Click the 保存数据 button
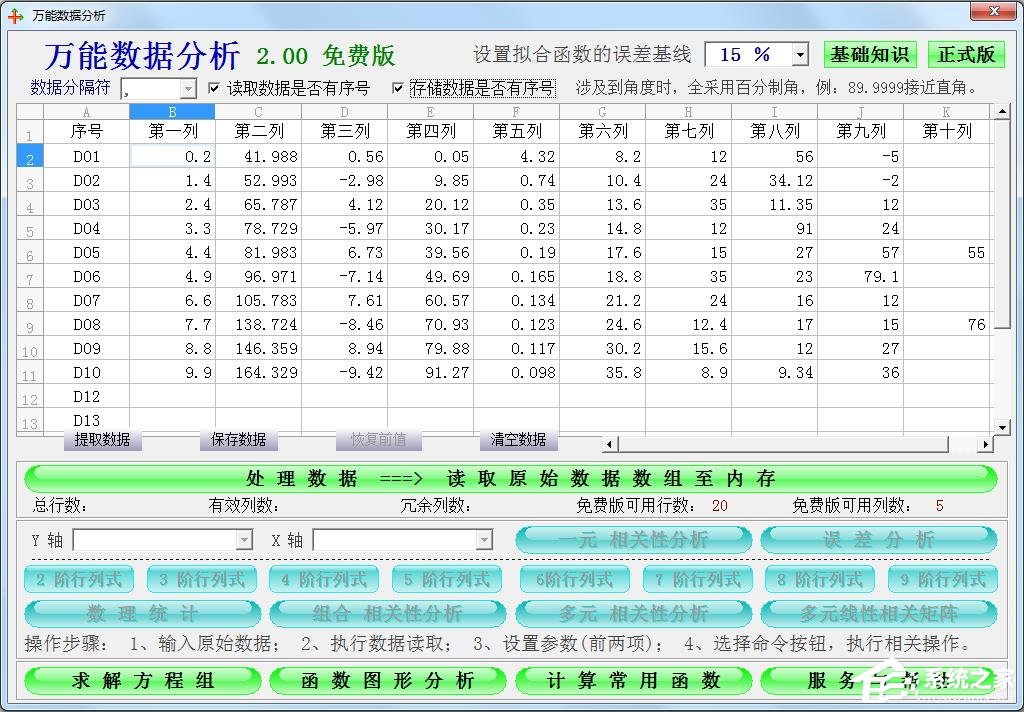The width and height of the screenshot is (1024, 712). [239, 439]
